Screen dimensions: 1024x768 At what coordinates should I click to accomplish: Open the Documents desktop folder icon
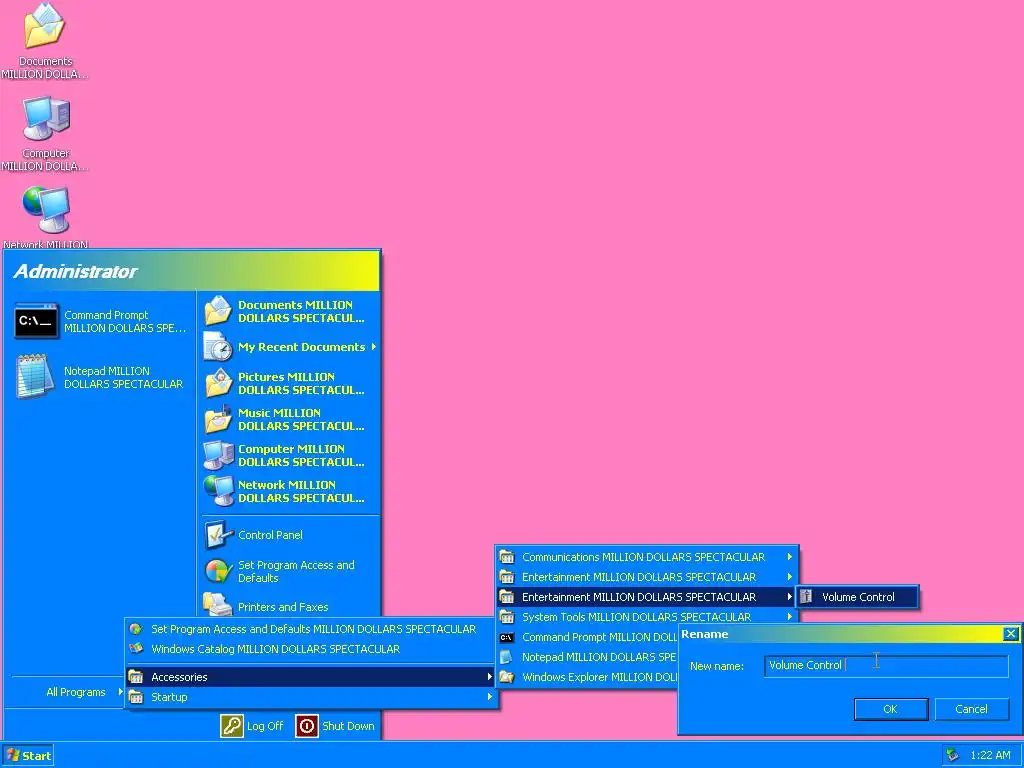coord(44,26)
